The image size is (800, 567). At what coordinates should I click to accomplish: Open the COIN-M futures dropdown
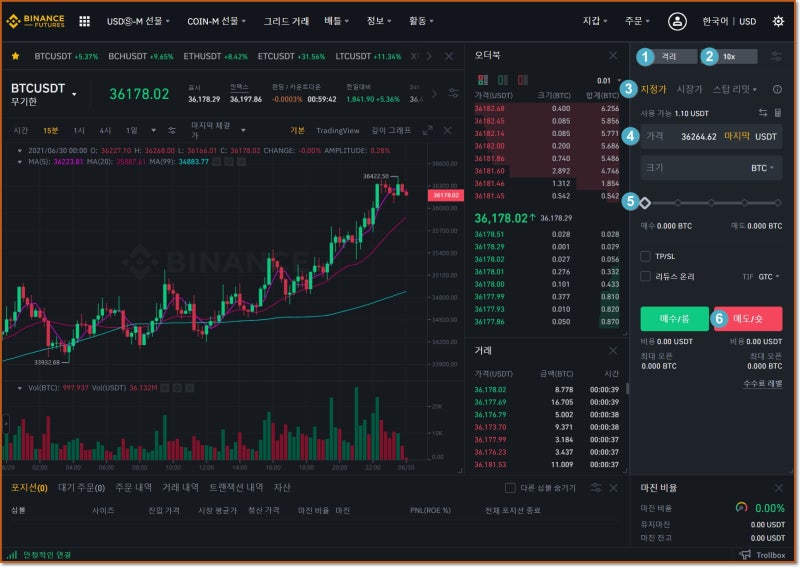pyautogui.click(x=216, y=21)
